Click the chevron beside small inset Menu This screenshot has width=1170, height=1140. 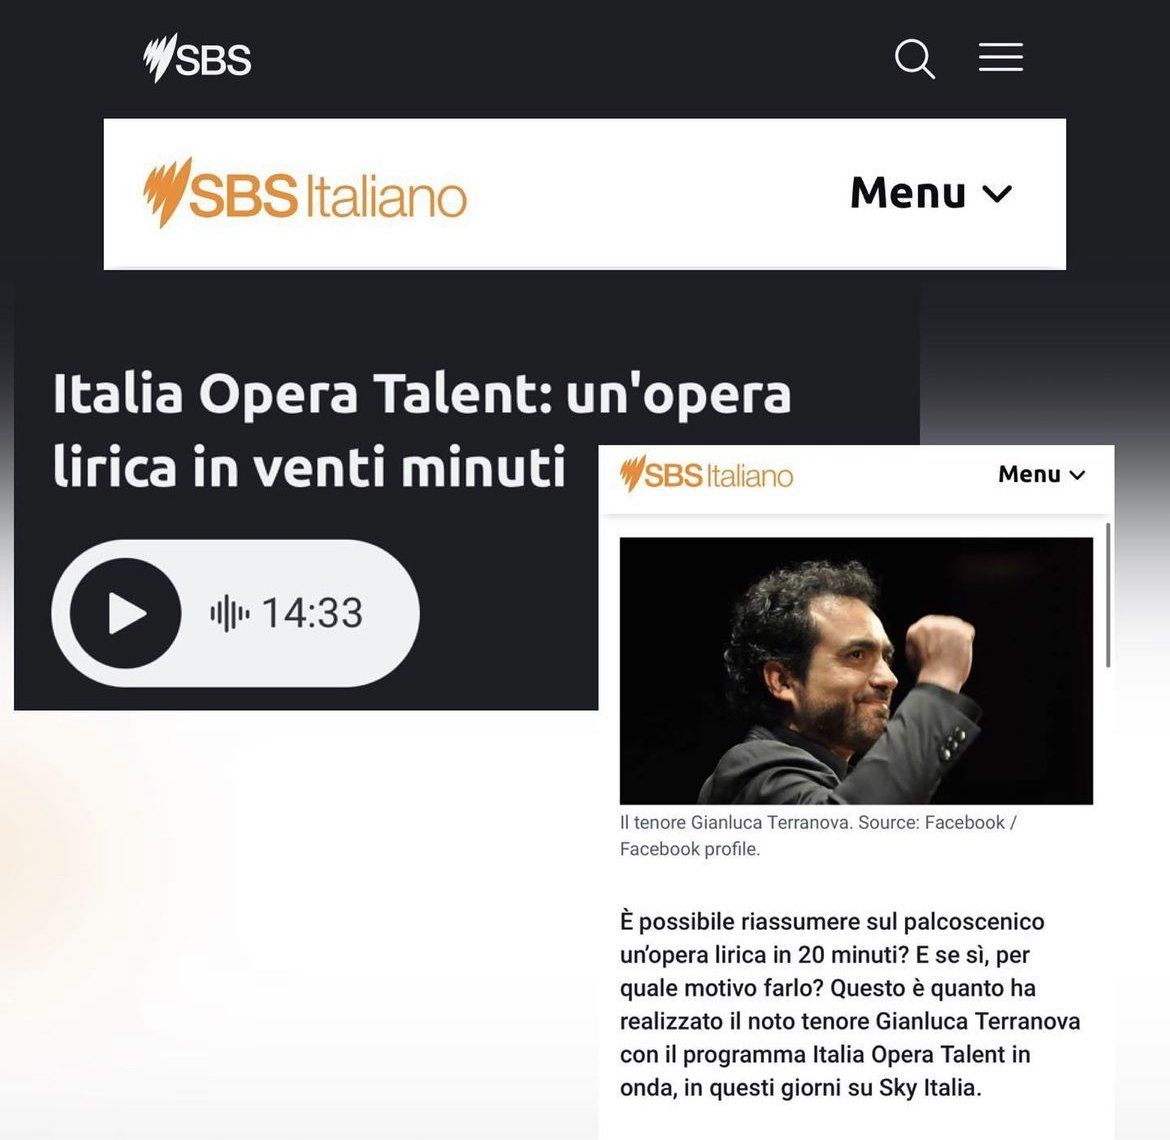[1077, 475]
